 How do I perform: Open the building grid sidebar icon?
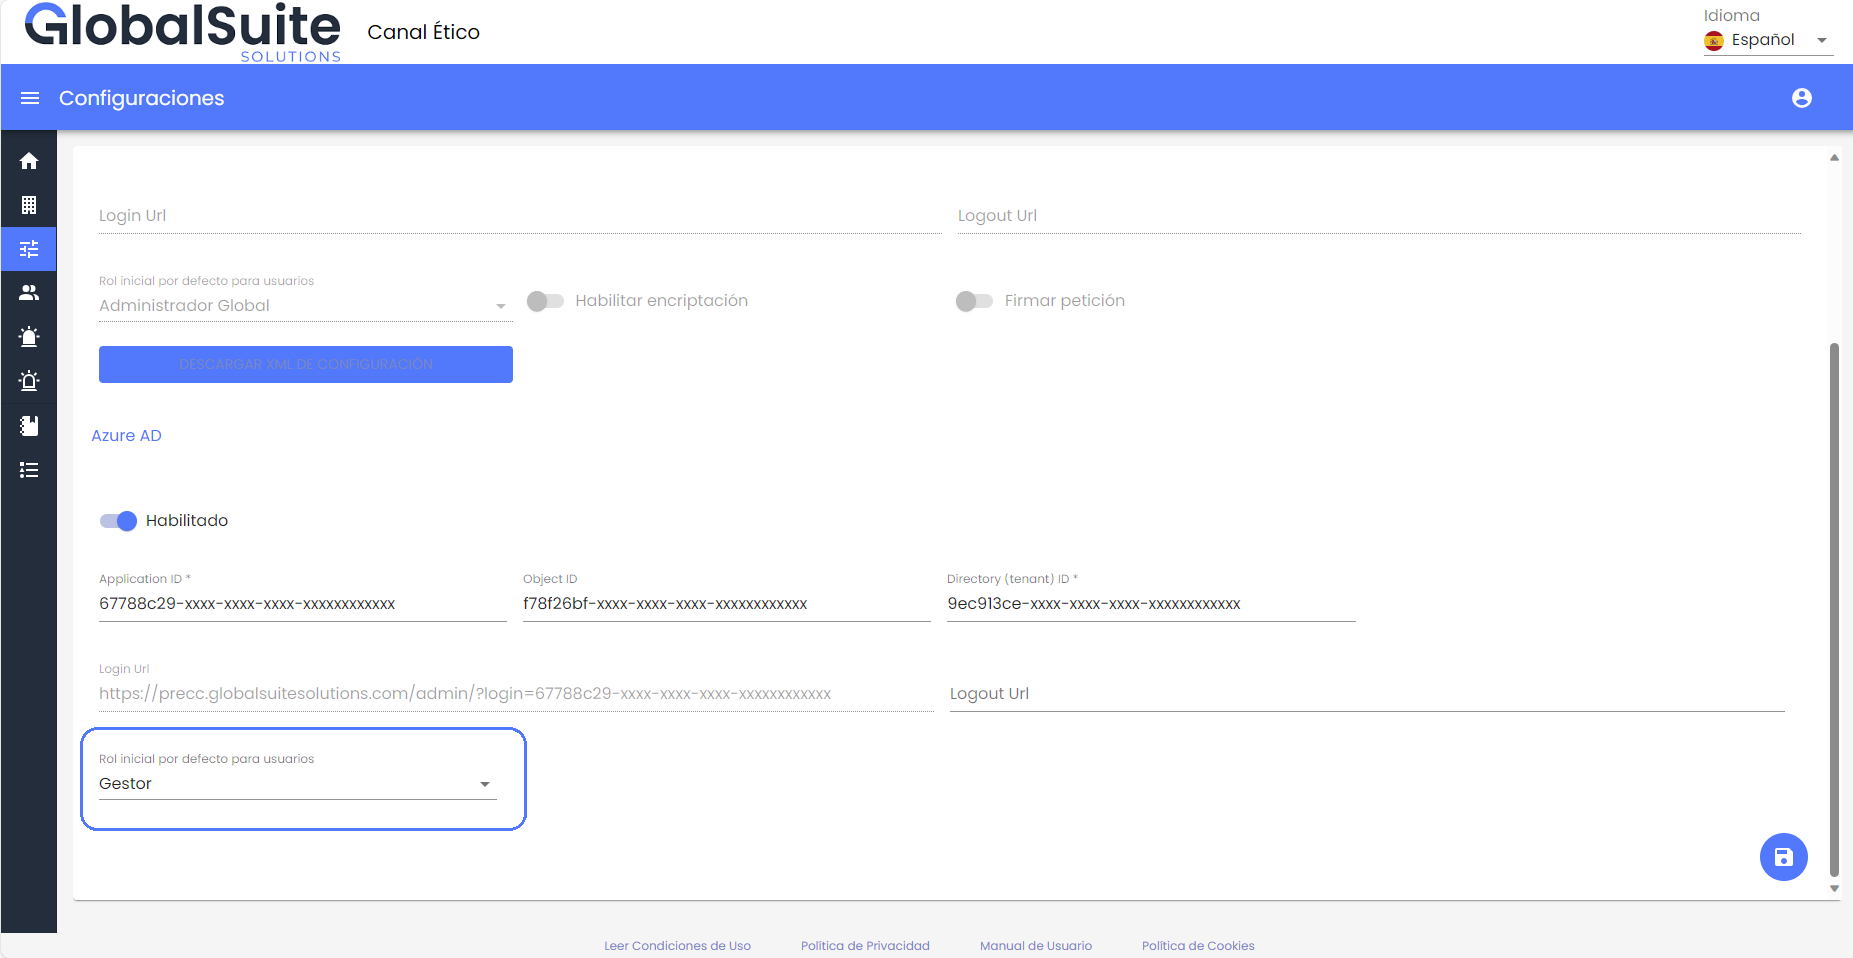pyautogui.click(x=29, y=205)
